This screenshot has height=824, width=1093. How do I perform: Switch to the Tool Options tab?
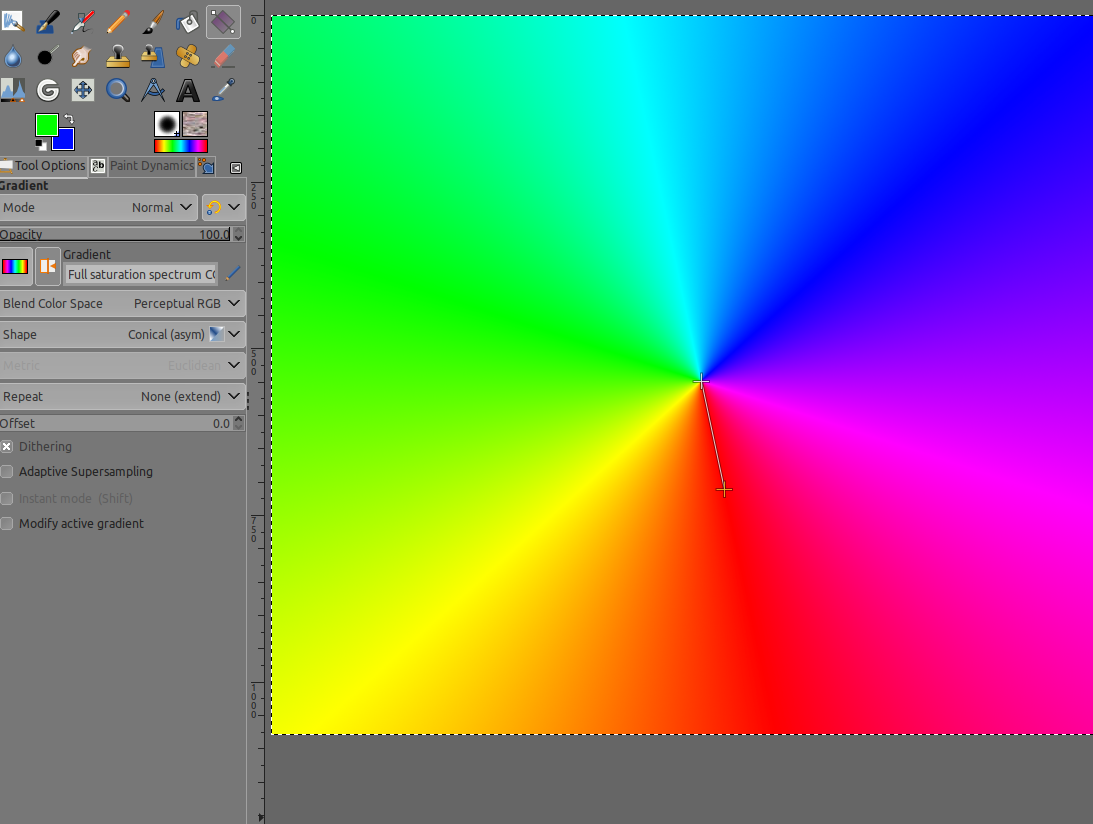click(x=43, y=166)
